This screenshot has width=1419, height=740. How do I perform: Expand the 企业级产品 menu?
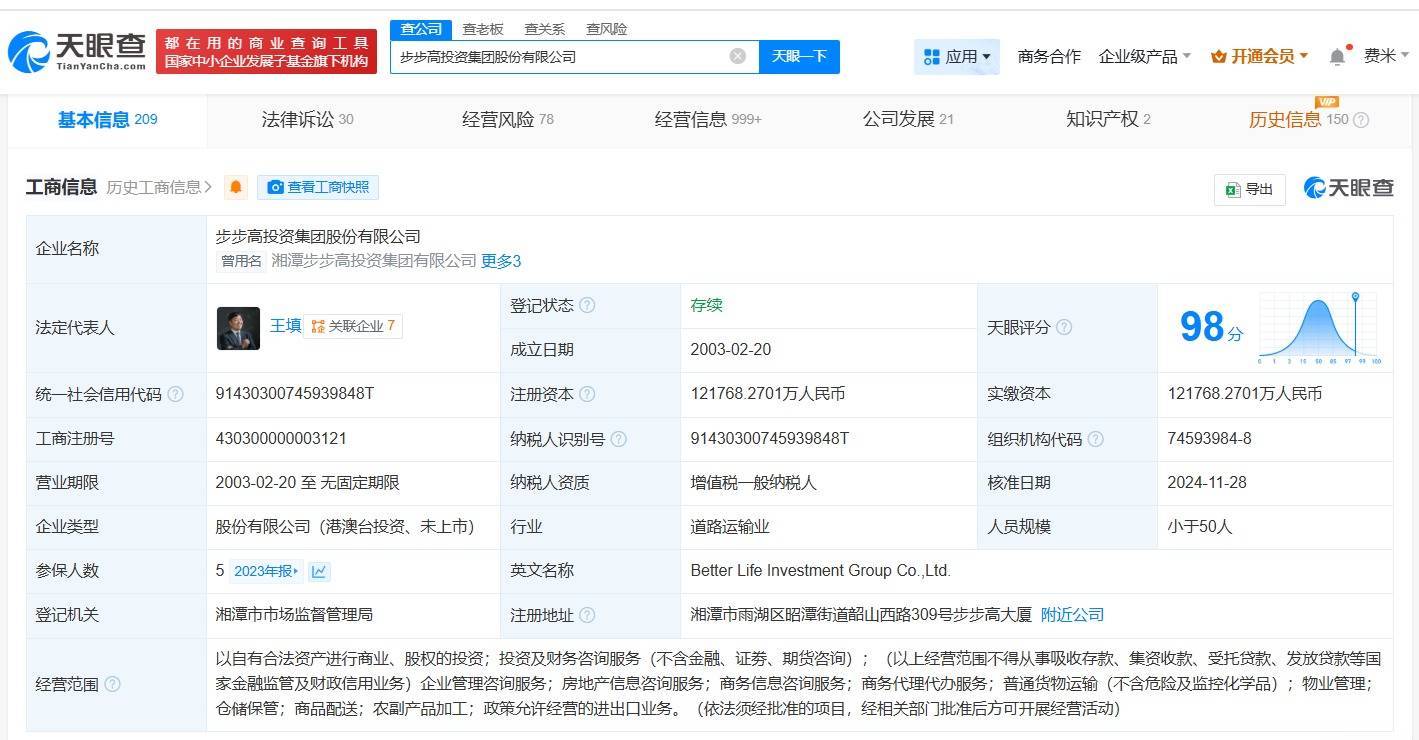(1145, 56)
